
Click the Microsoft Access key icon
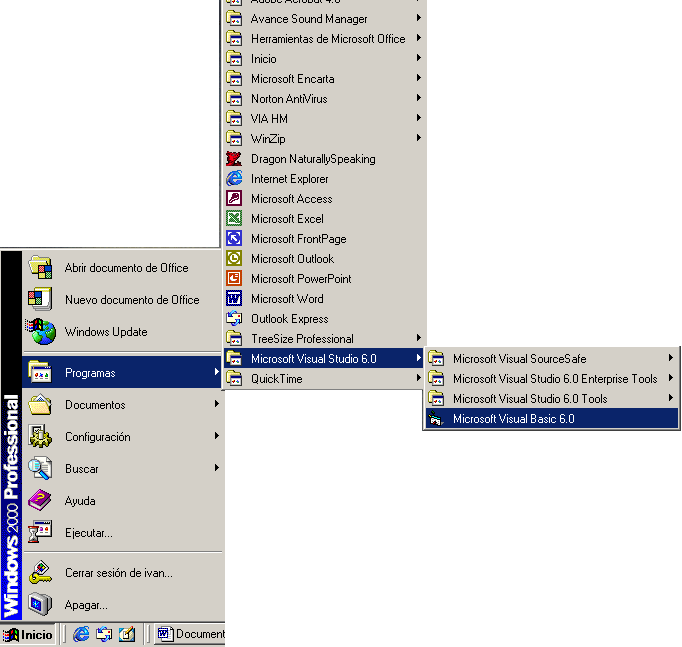(234, 199)
